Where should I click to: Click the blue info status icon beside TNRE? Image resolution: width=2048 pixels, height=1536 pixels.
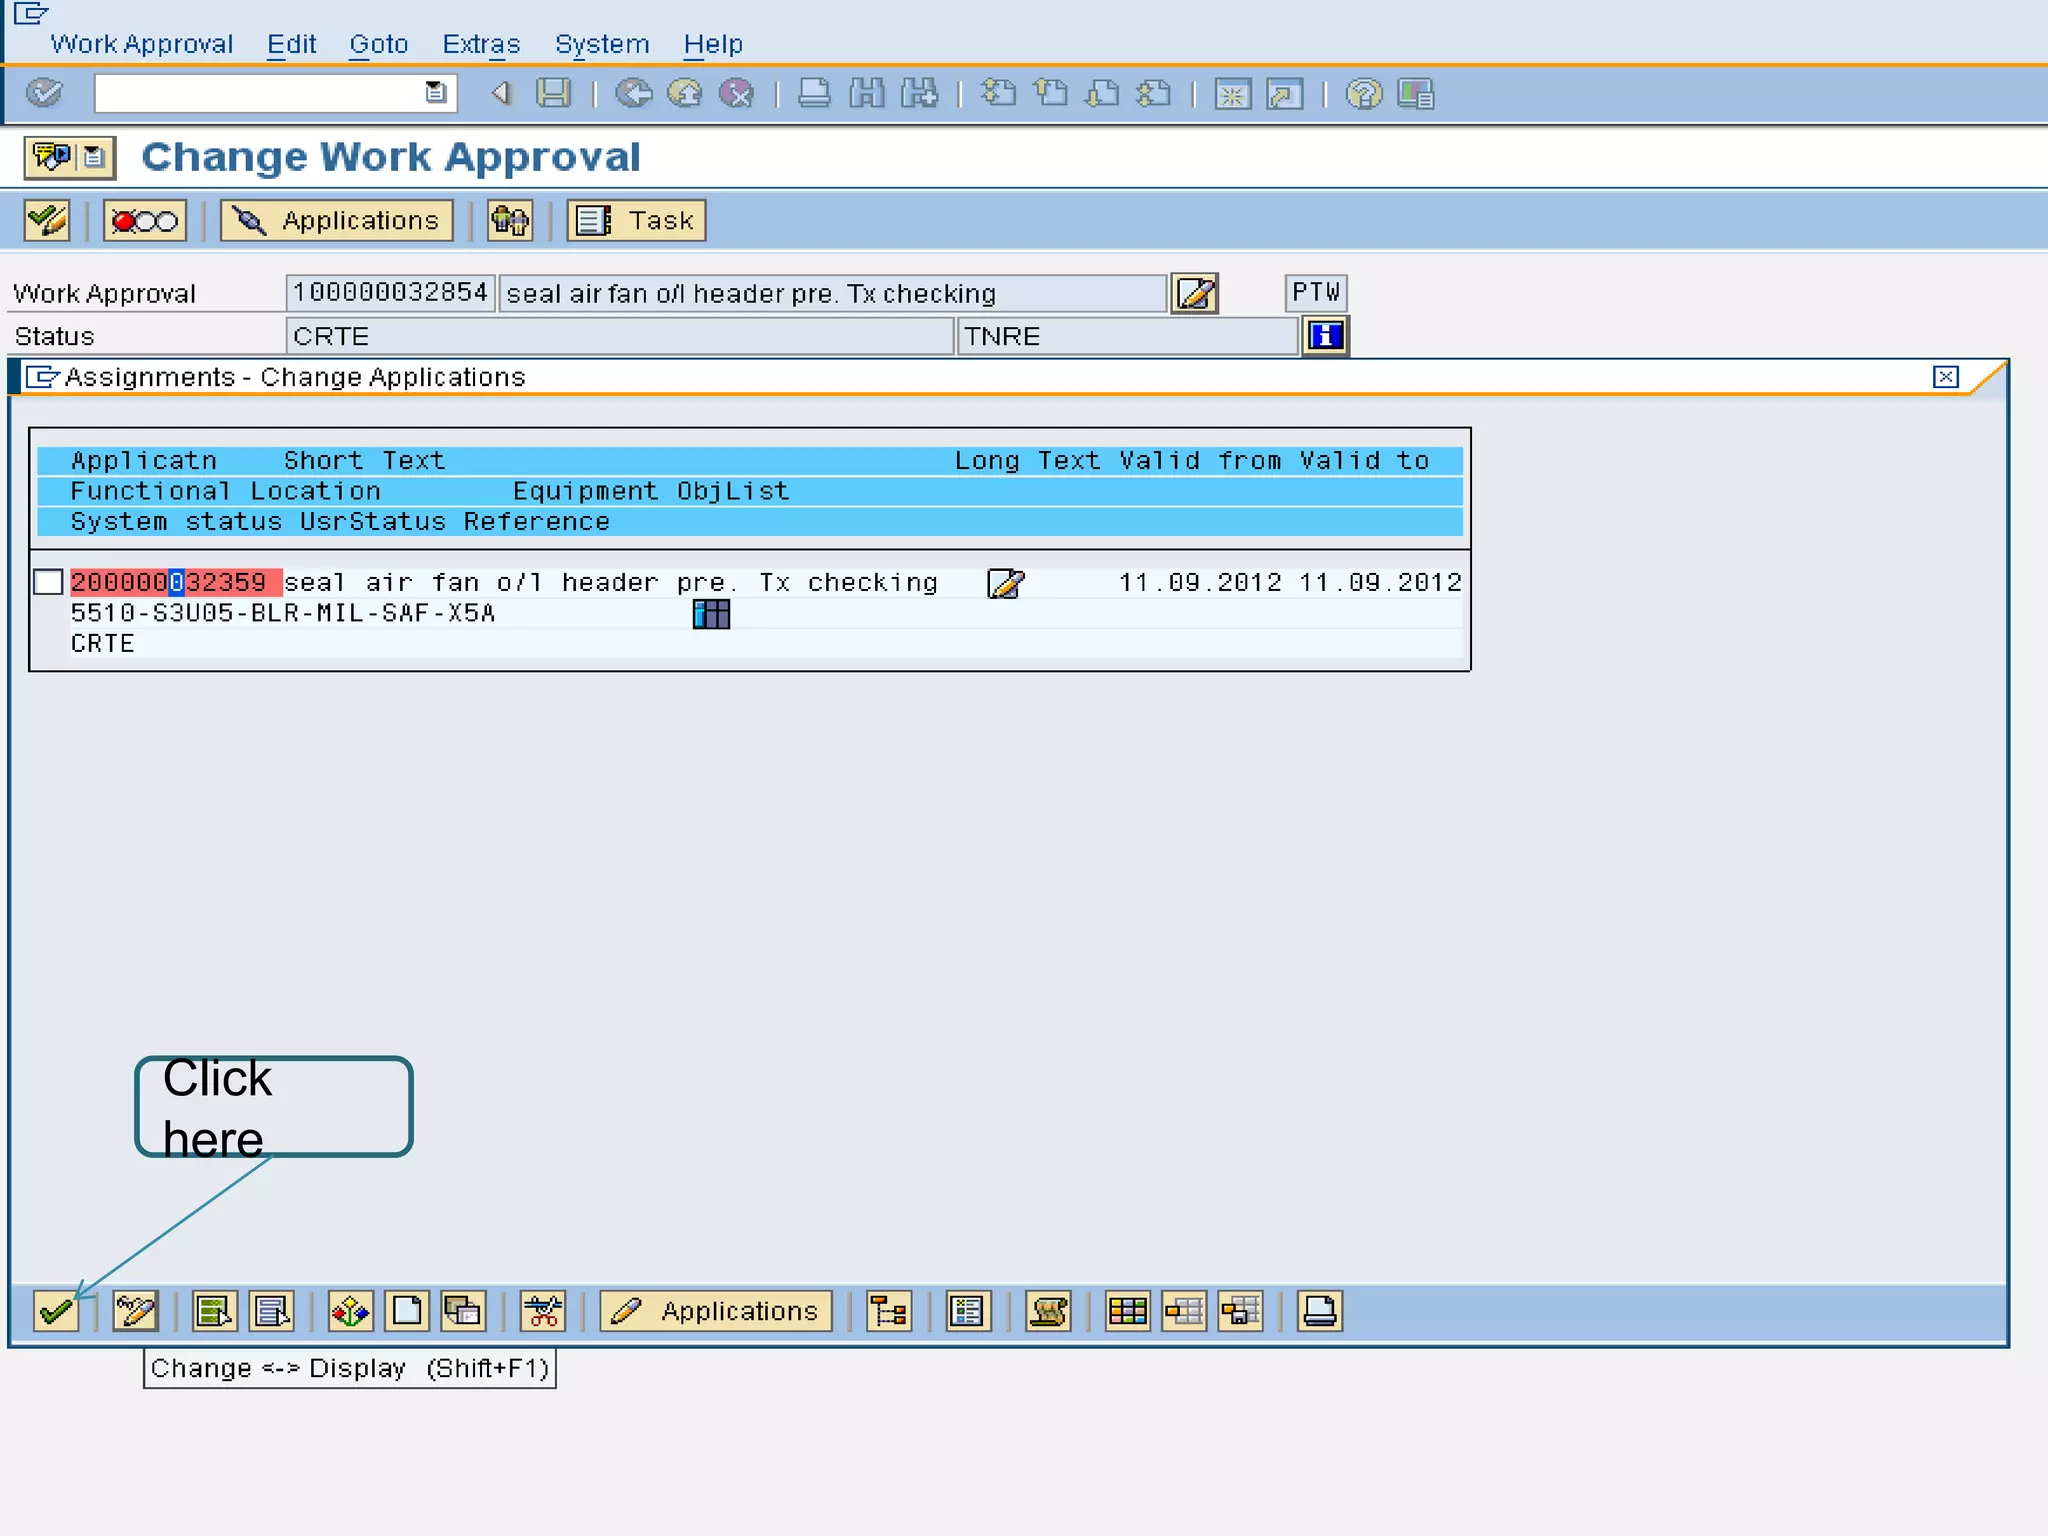[1325, 336]
